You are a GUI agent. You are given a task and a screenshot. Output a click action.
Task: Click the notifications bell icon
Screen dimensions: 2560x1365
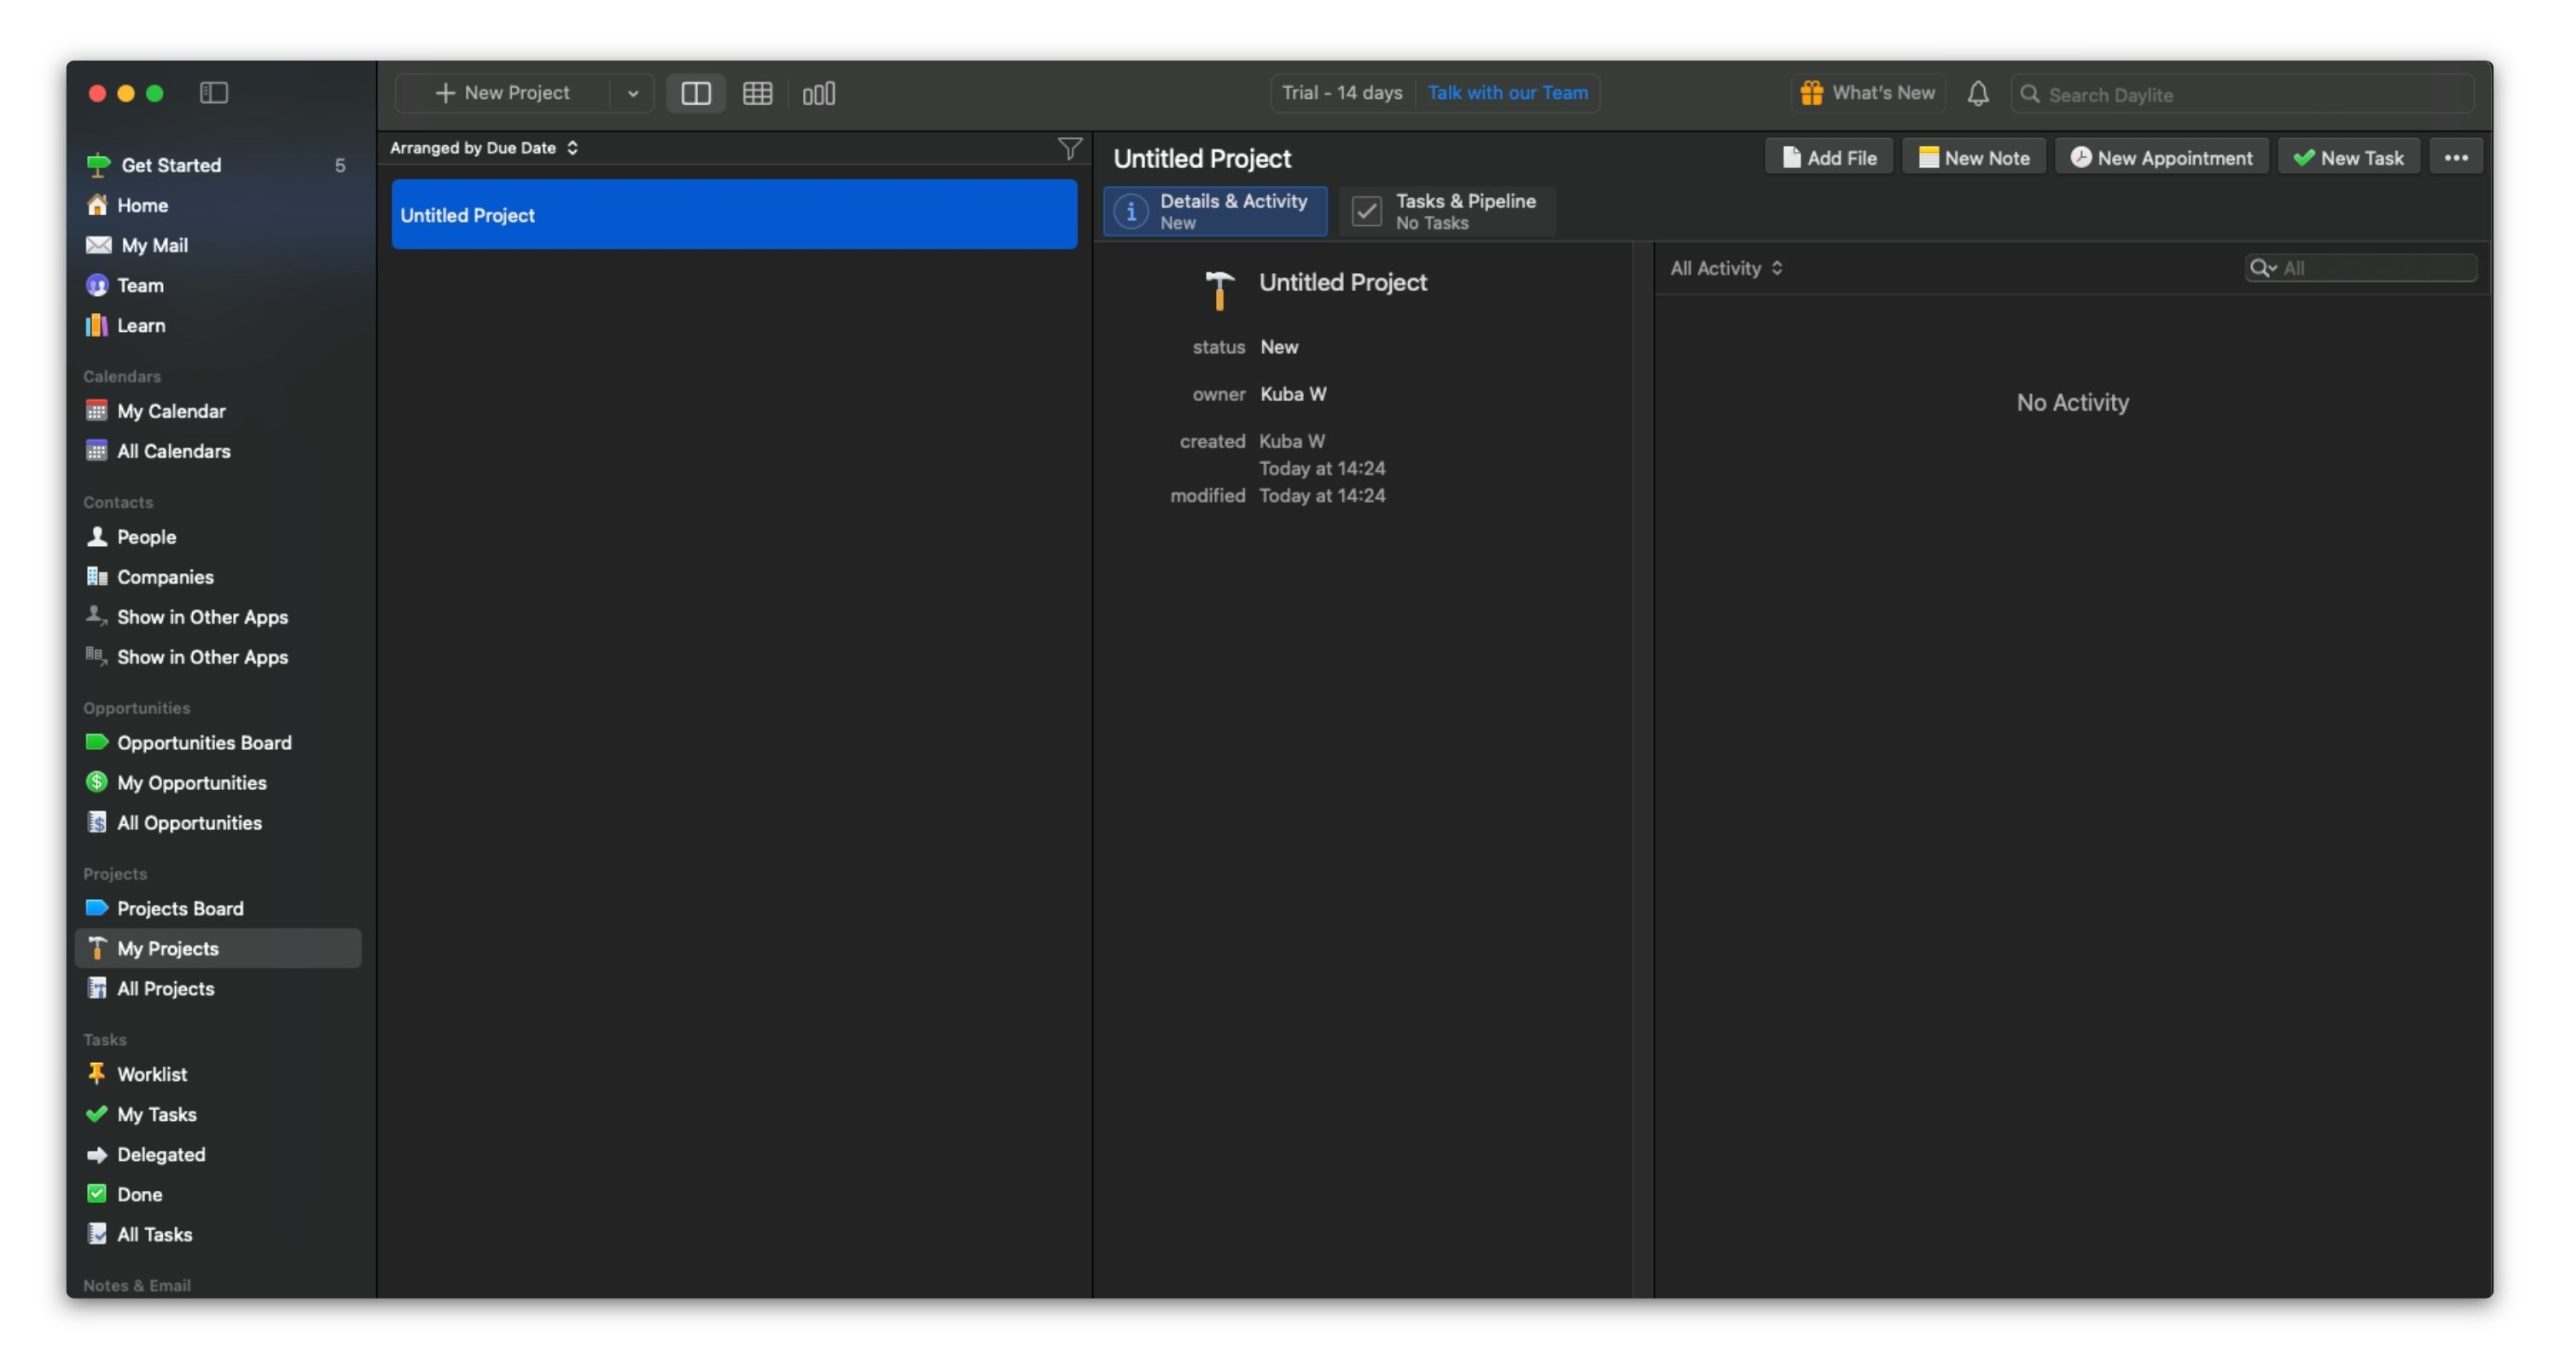click(x=1977, y=93)
